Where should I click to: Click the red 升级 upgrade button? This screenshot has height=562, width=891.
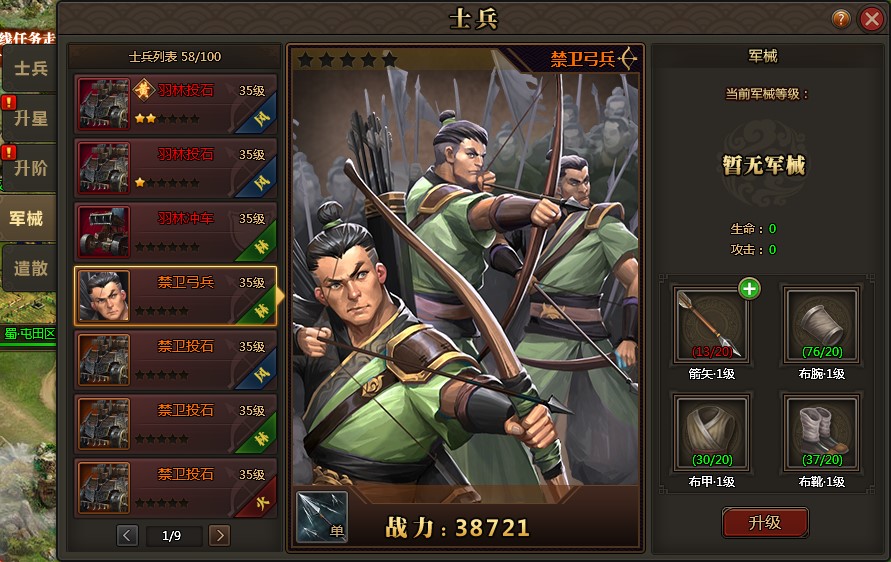pos(765,522)
